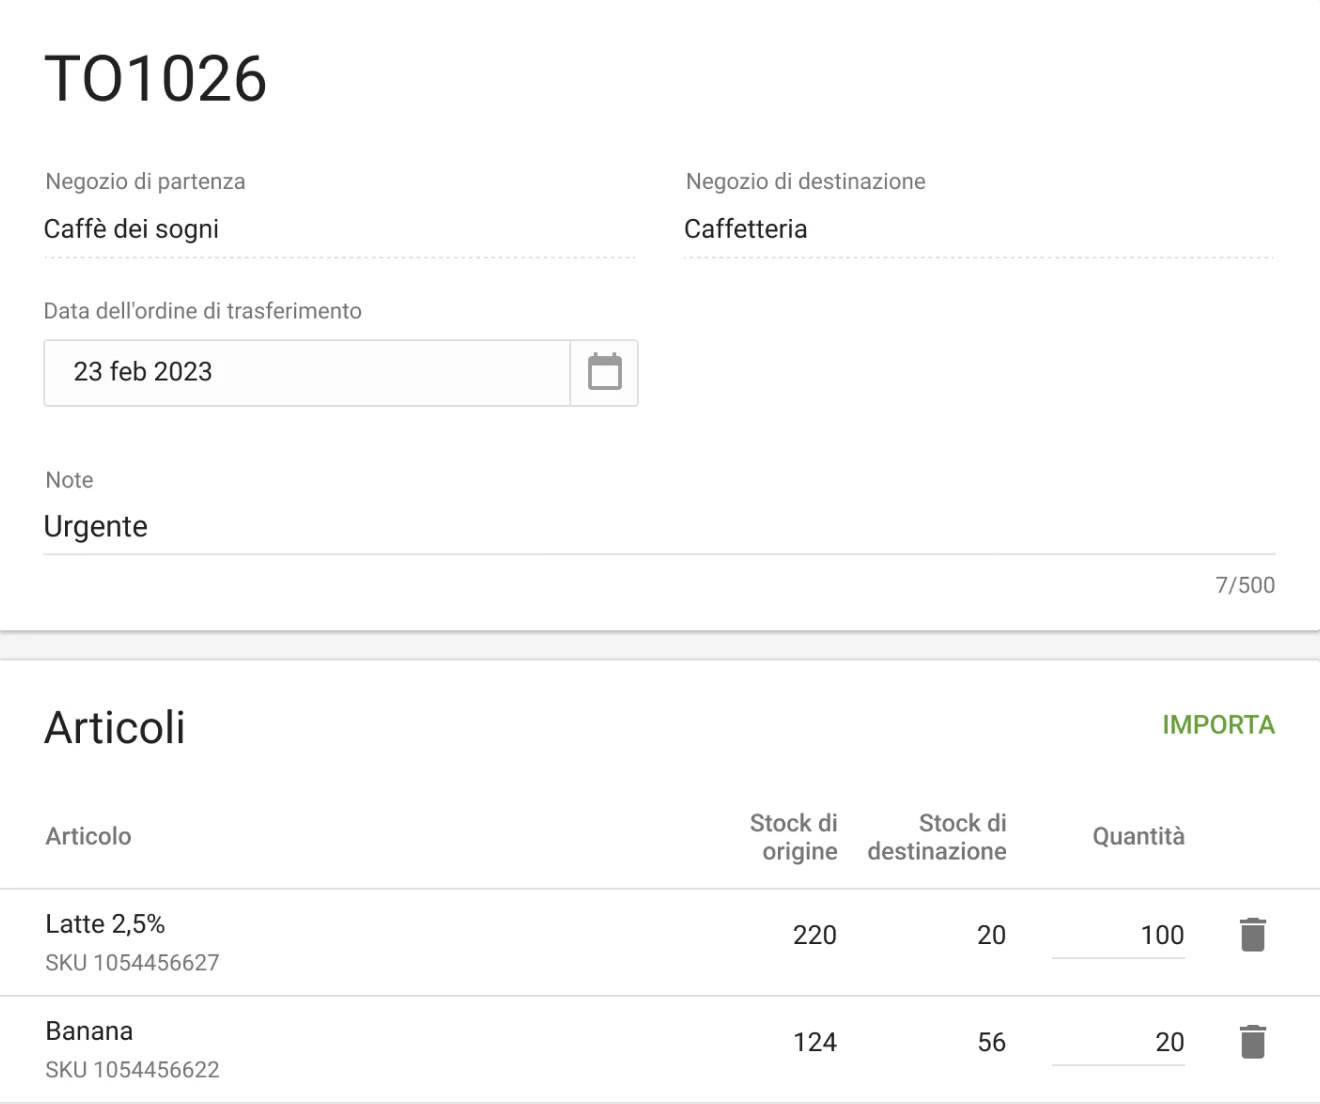Click Banana destination stock value 56
Image resolution: width=1320 pixels, height=1104 pixels.
991,1042
